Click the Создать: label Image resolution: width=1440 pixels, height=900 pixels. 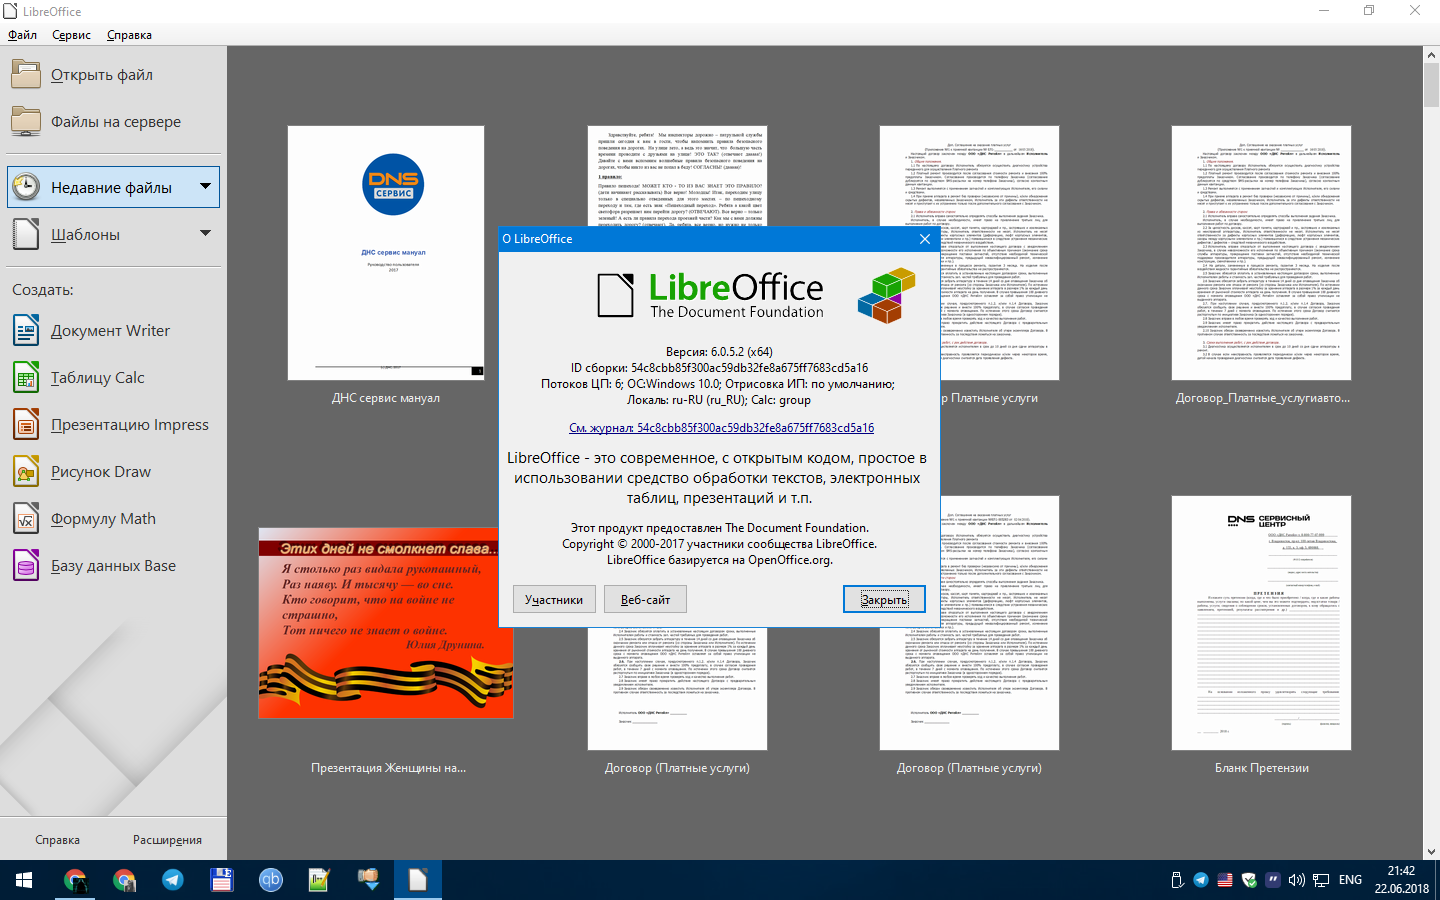pyautogui.click(x=43, y=290)
